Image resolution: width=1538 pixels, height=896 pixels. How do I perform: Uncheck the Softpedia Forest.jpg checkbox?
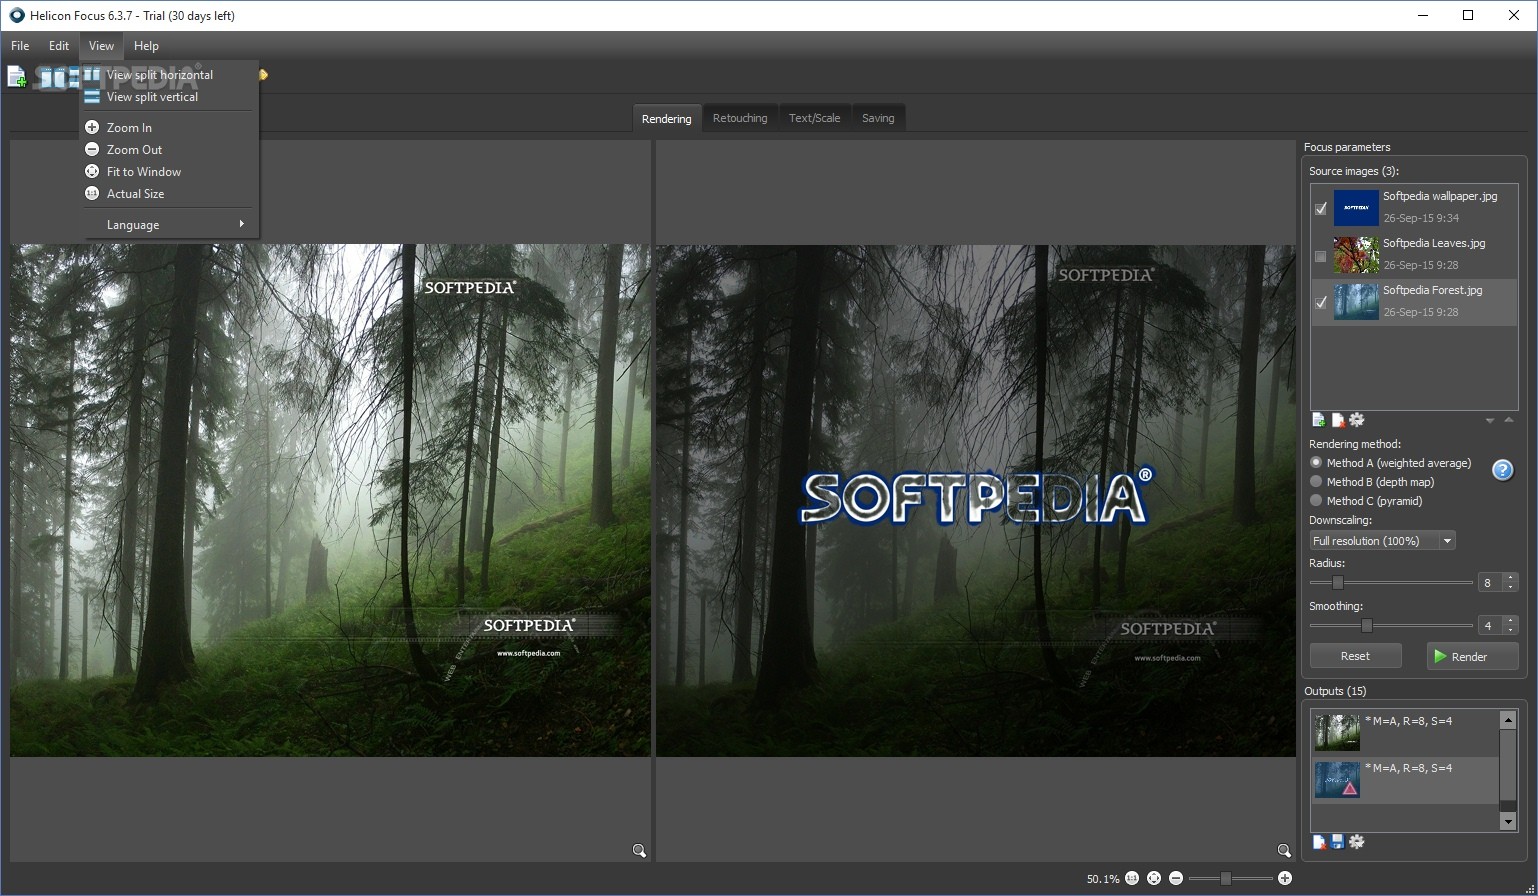[1320, 303]
